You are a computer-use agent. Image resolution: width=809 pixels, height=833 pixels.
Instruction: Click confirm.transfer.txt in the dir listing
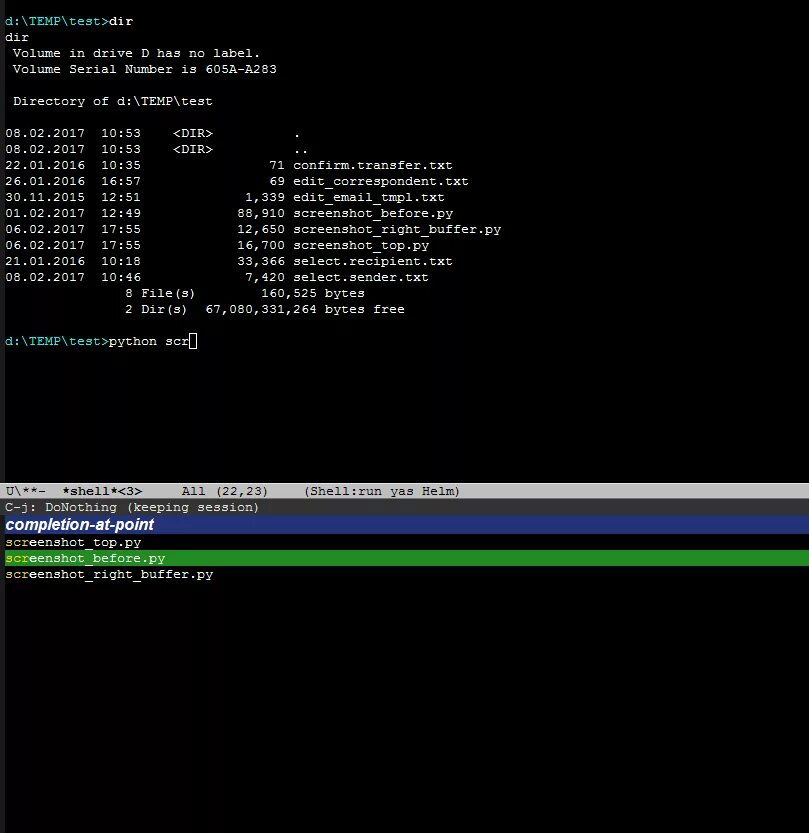[x=372, y=165]
